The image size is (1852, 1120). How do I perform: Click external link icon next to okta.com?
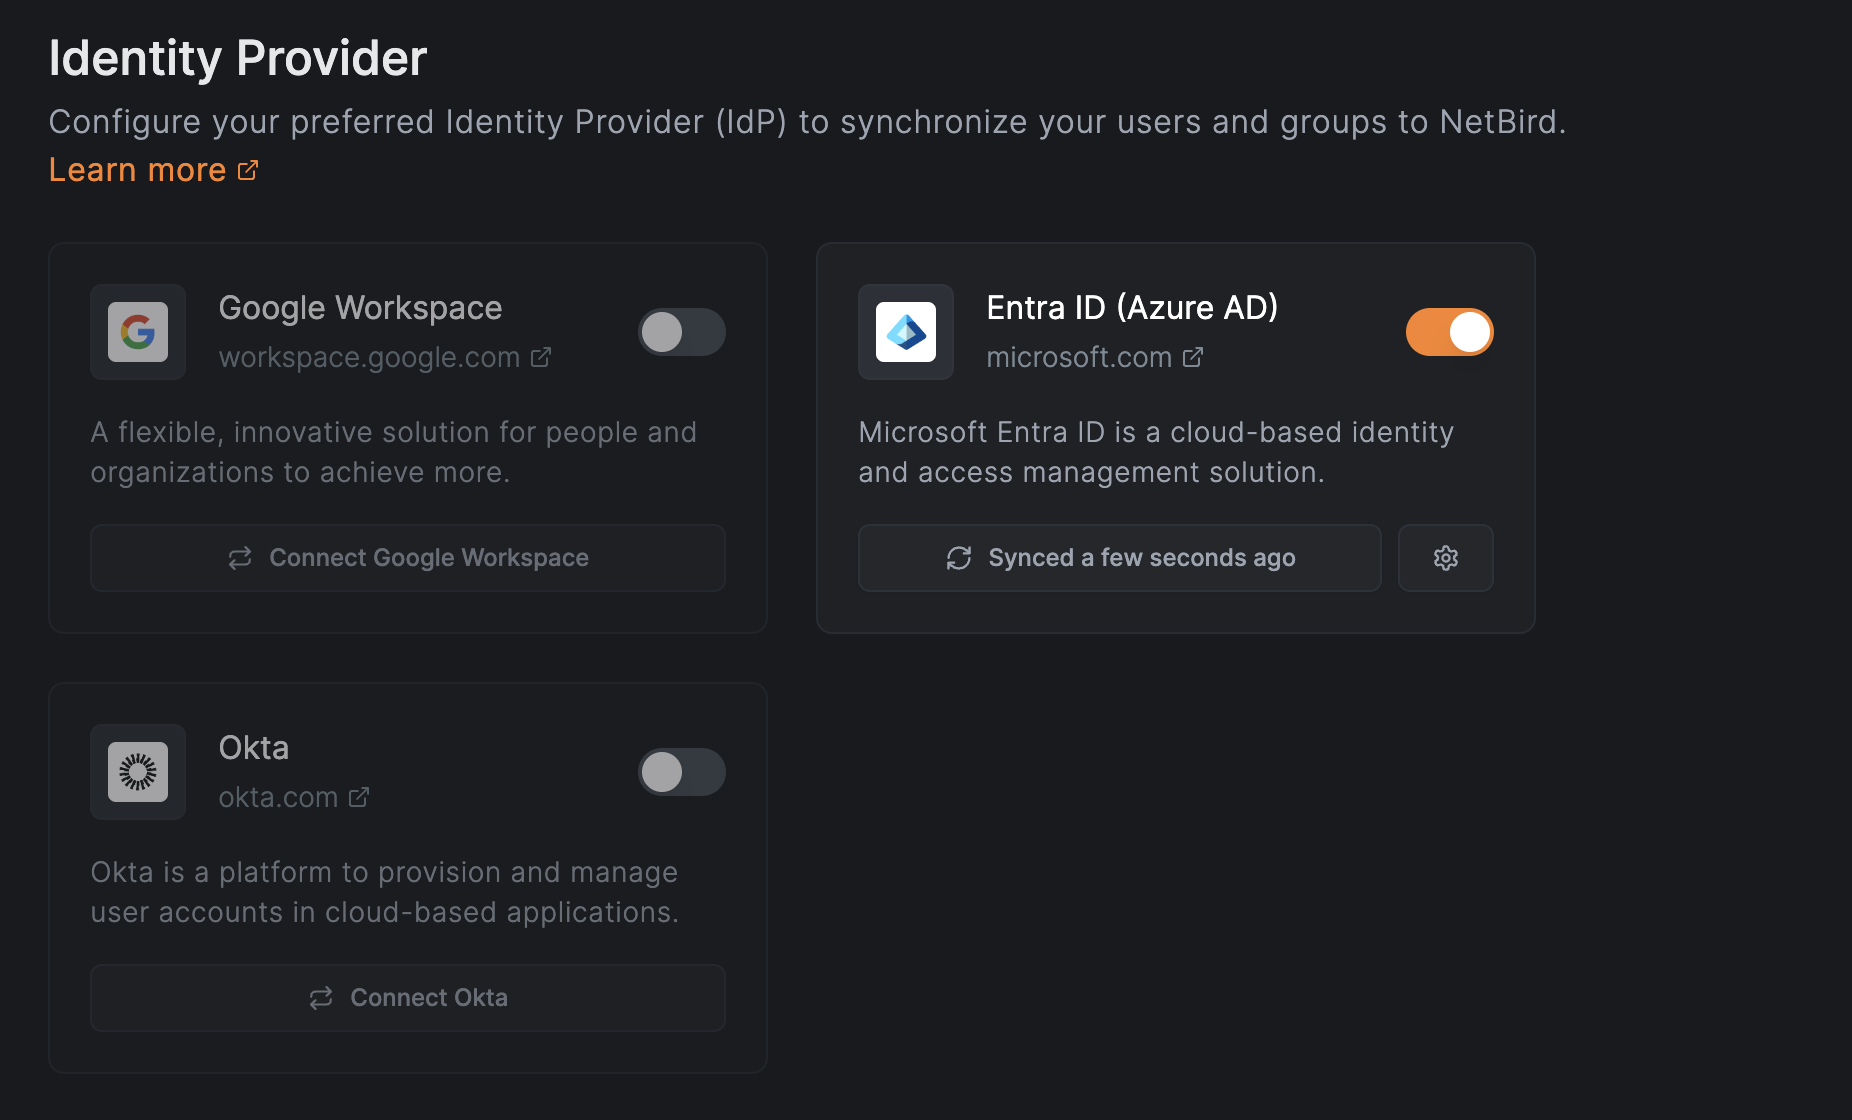pyautogui.click(x=359, y=797)
